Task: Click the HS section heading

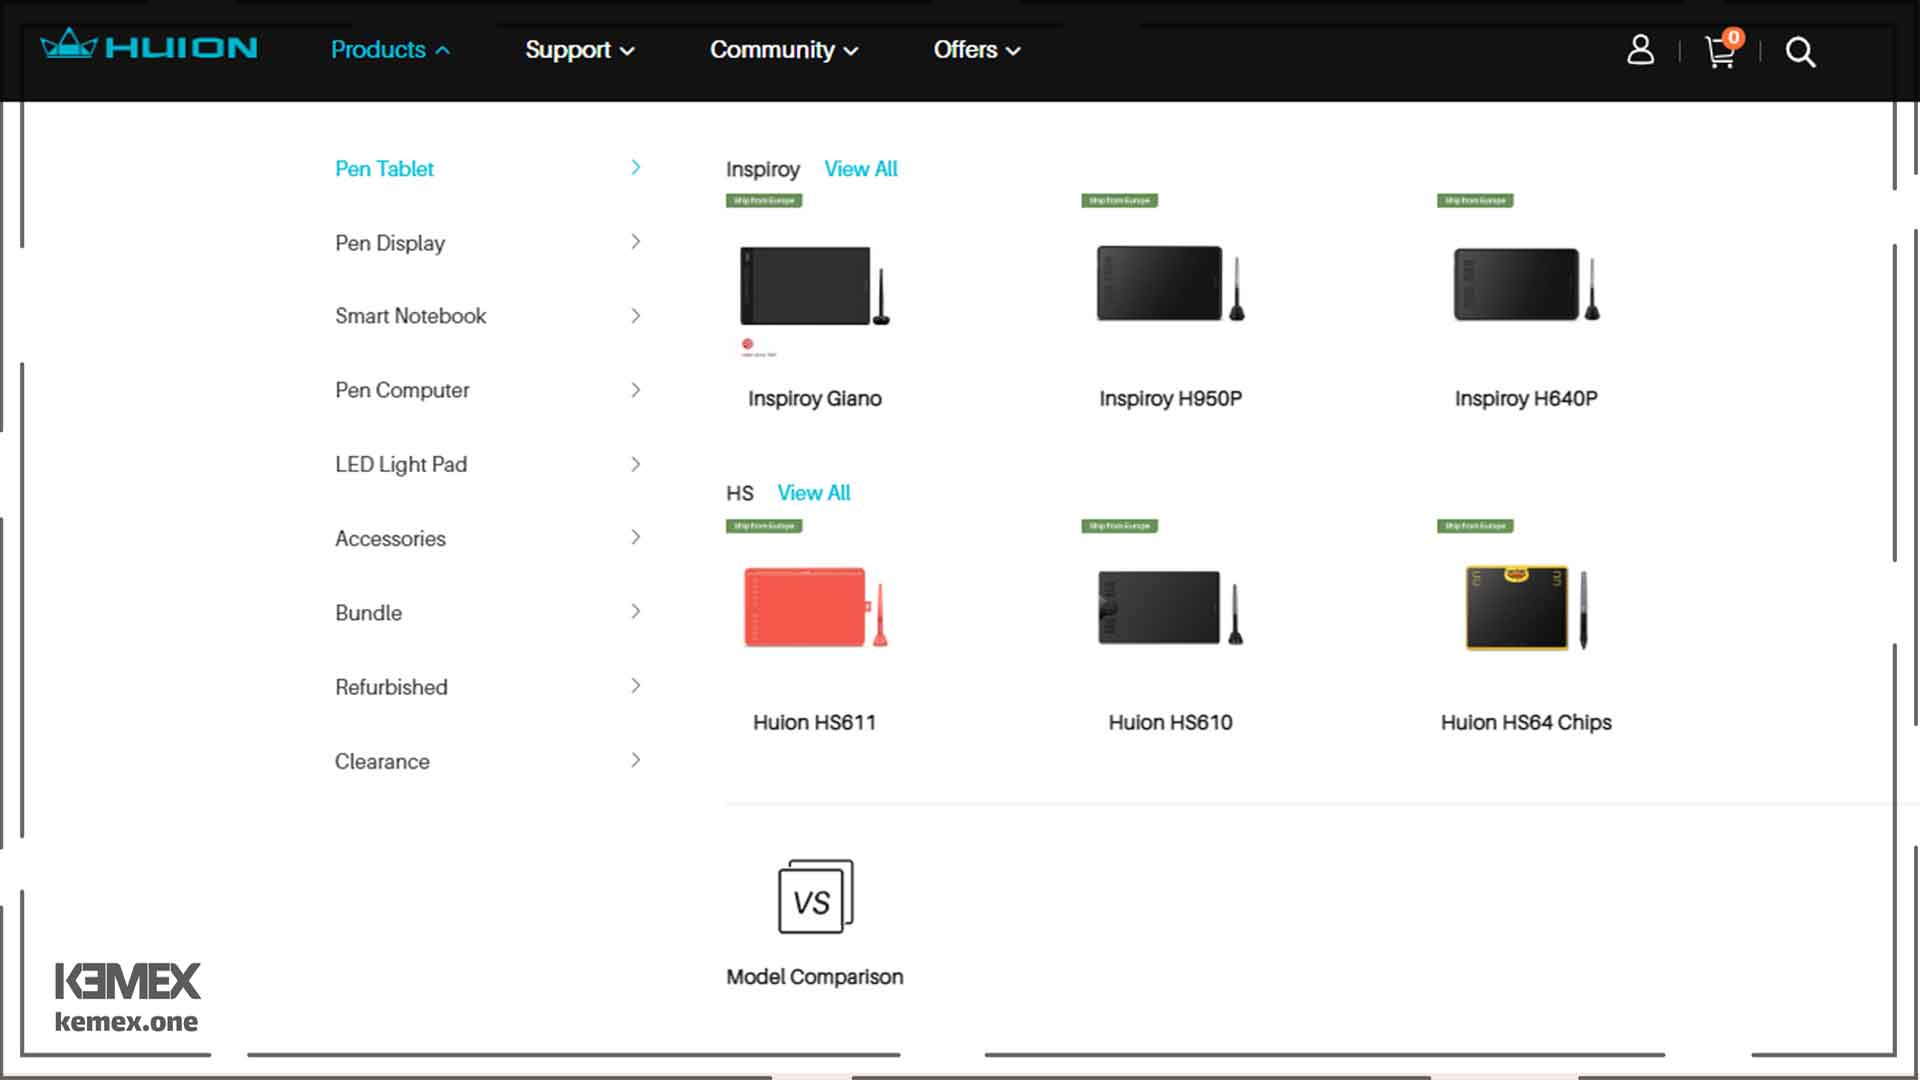Action: (740, 493)
